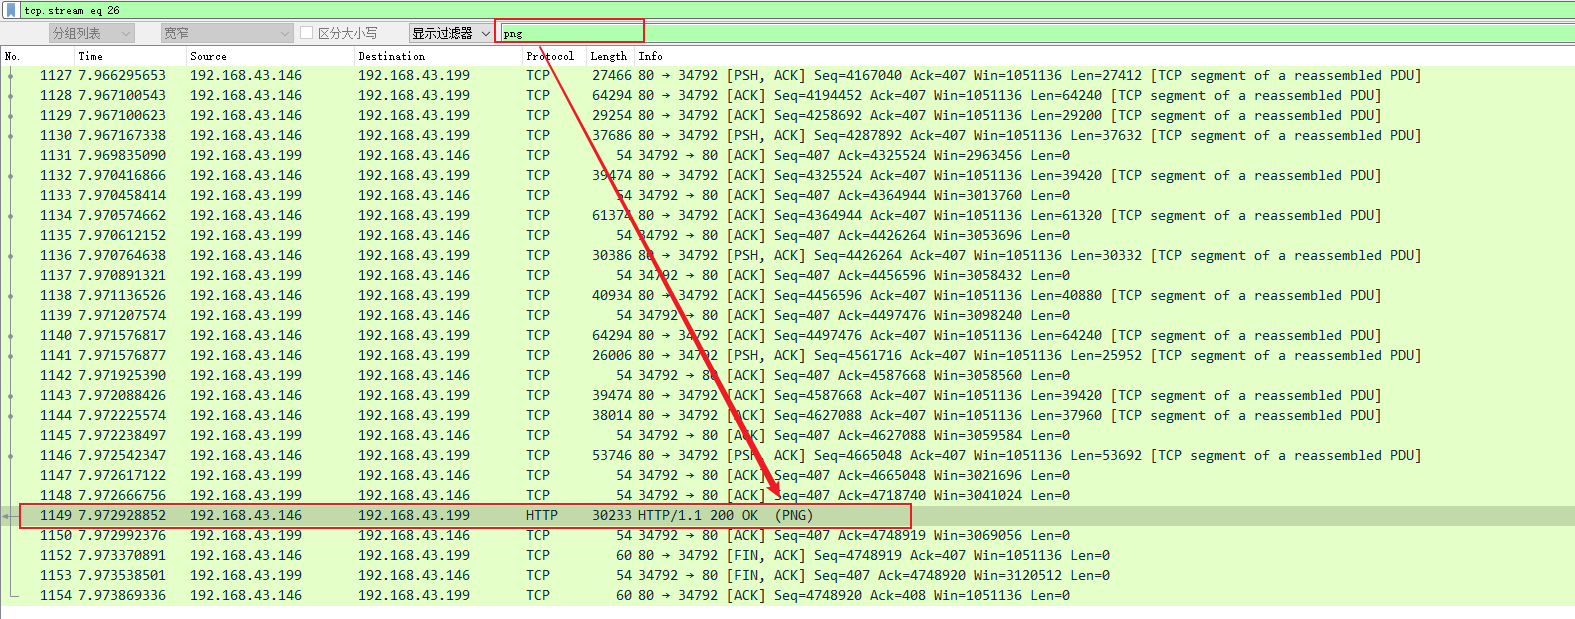1575x619 pixels.
Task: Sort by the Time column header
Action: pyautogui.click(x=91, y=56)
